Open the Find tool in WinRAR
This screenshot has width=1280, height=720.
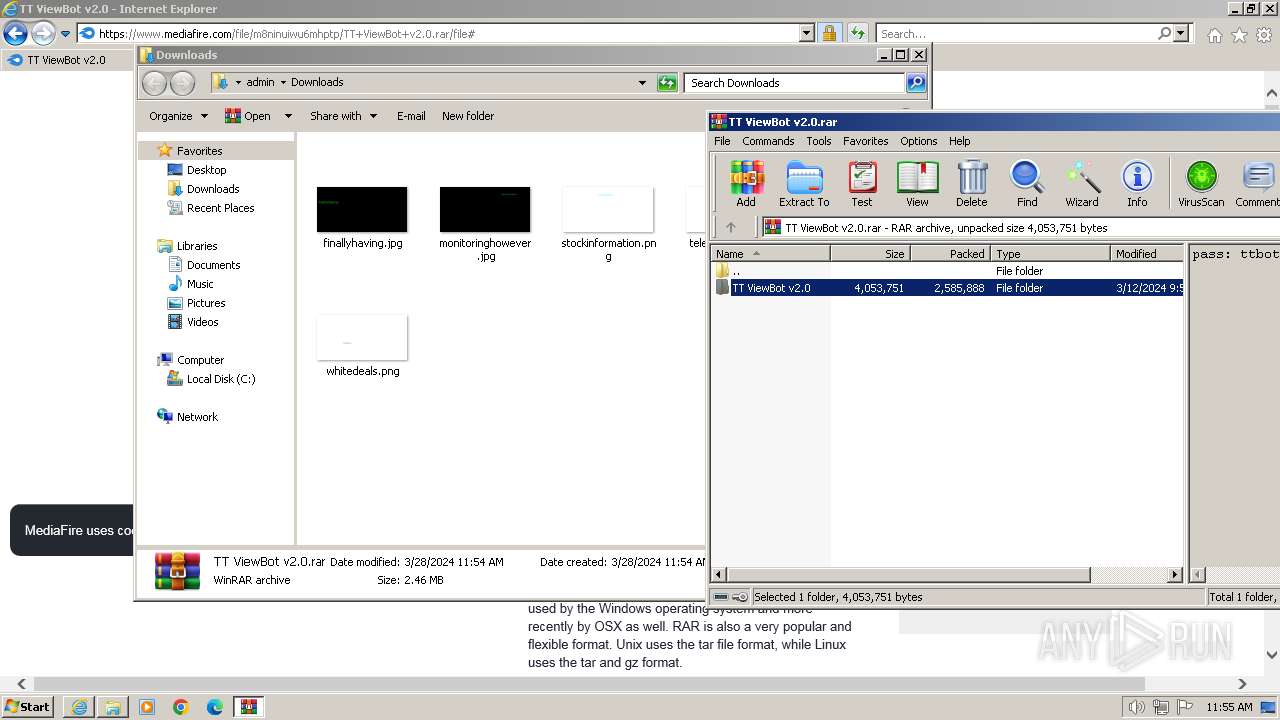[1027, 184]
